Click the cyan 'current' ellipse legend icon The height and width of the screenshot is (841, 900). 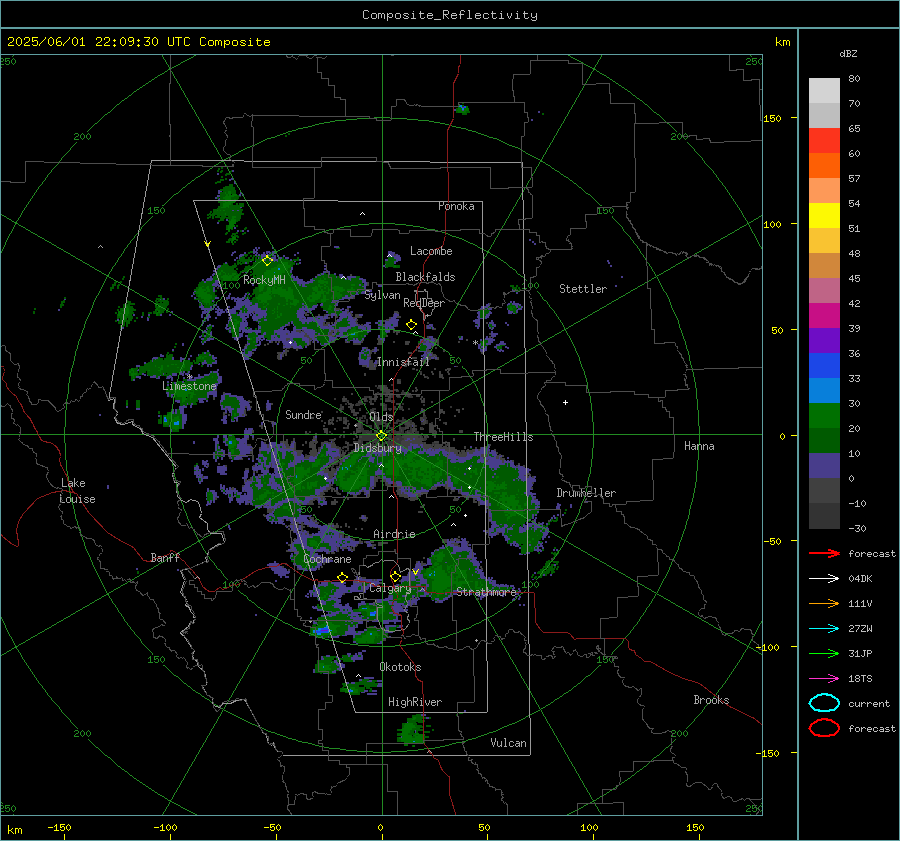coord(824,703)
